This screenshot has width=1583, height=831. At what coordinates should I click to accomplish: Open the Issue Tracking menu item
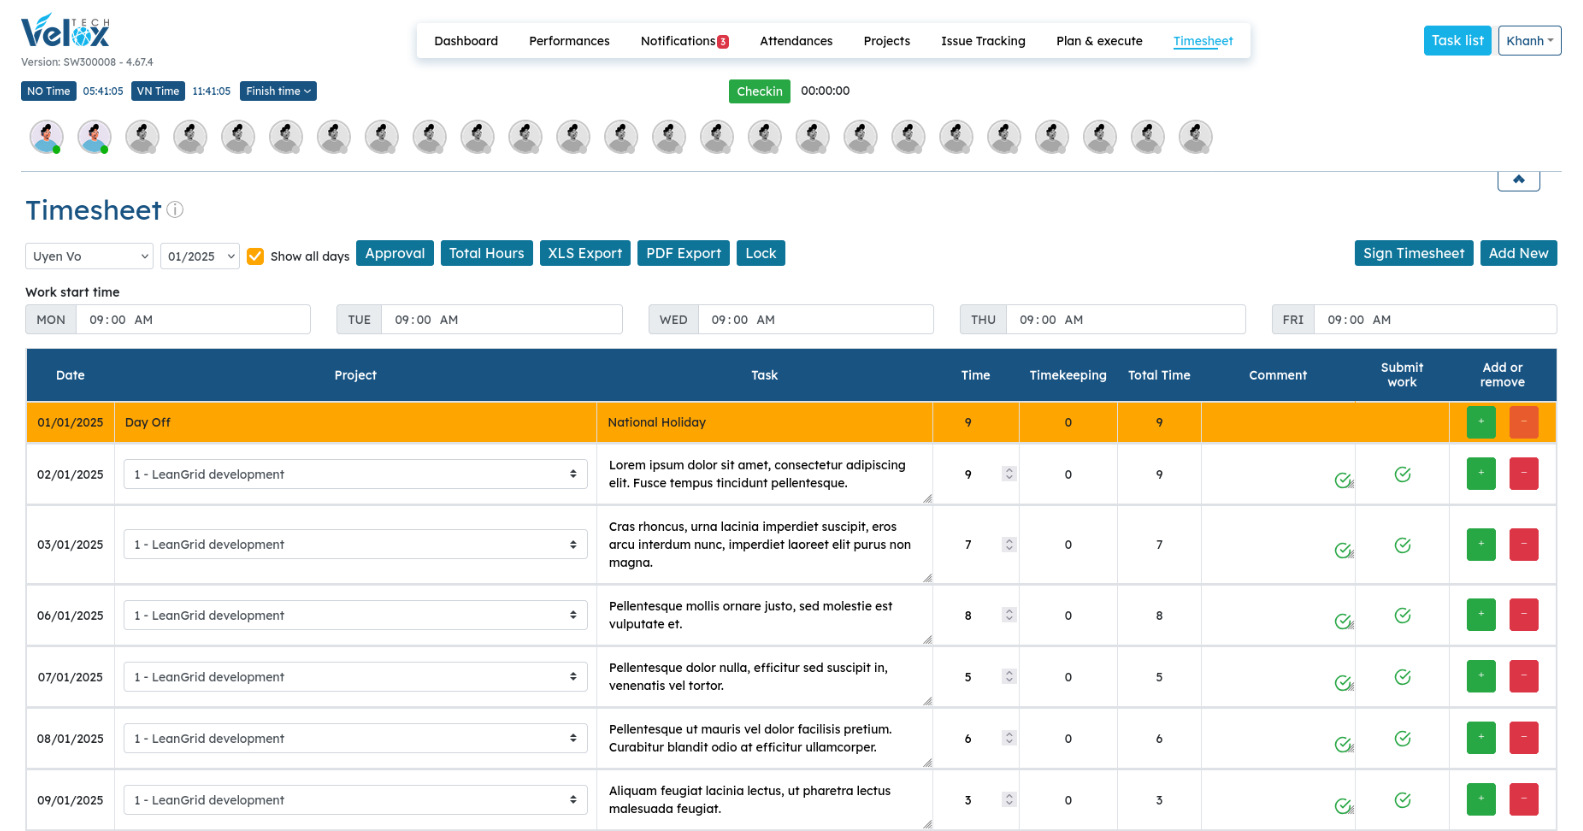pos(982,41)
